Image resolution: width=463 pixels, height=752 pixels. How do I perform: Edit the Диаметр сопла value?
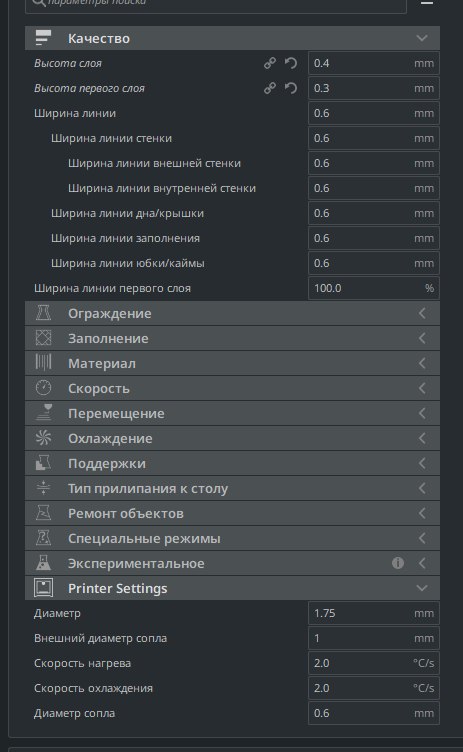tap(373, 713)
